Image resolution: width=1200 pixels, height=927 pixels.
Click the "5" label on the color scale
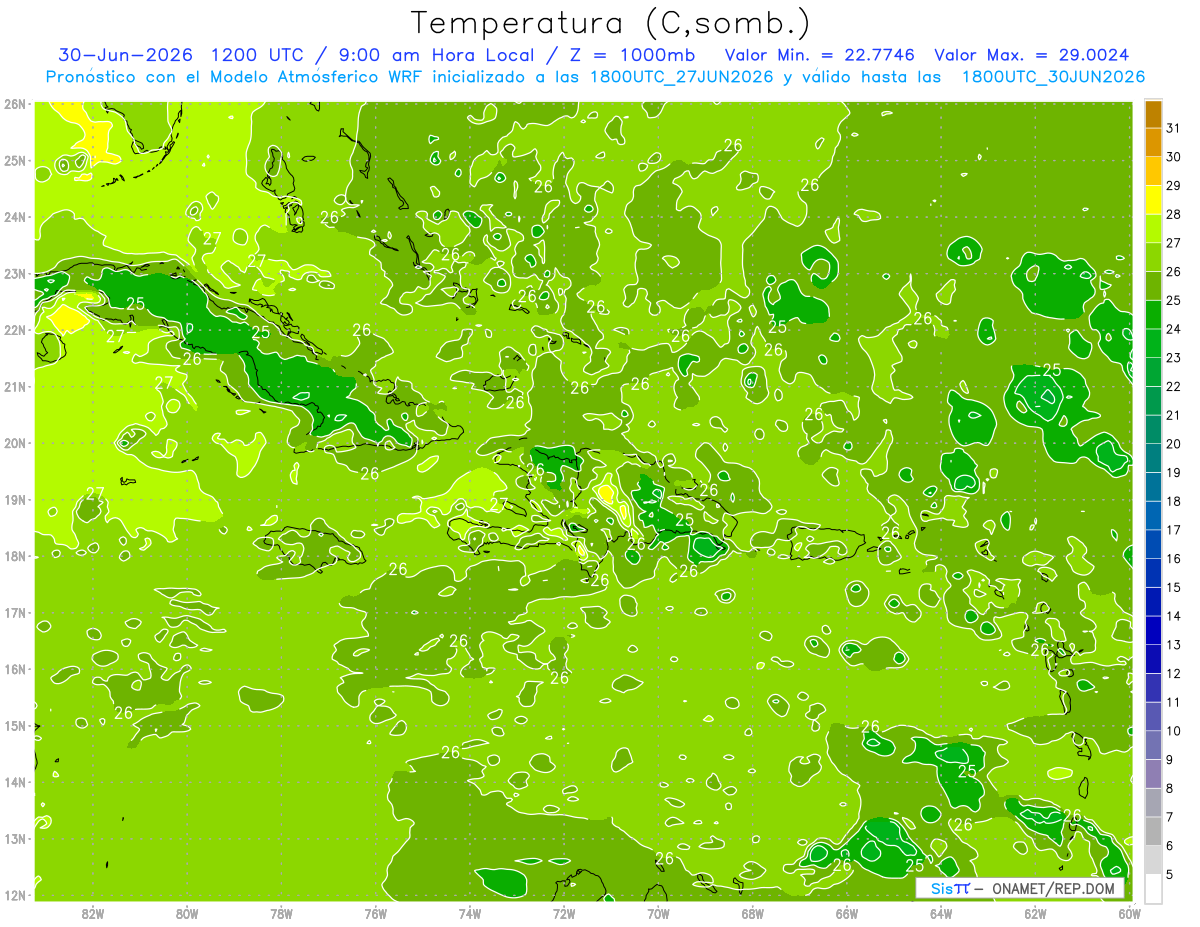point(1171,874)
